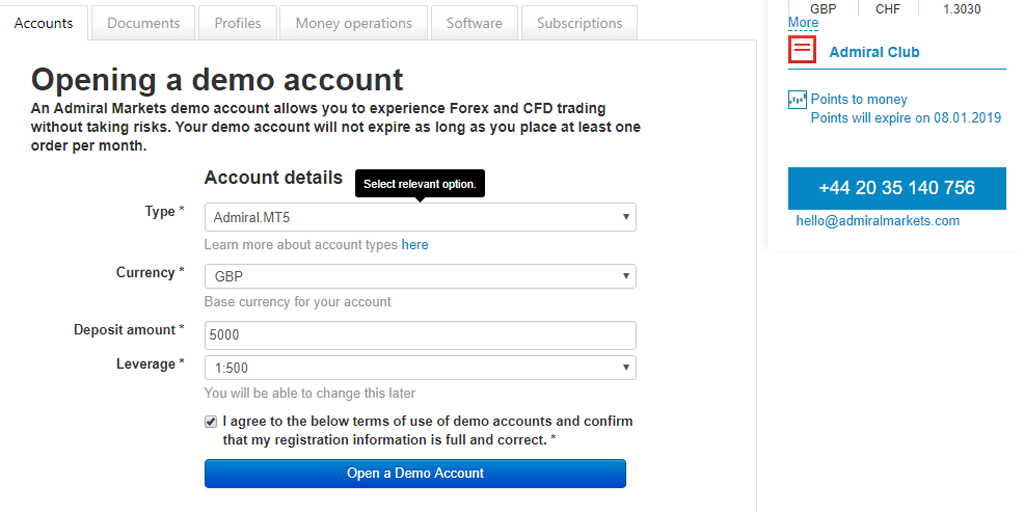
Task: Open the Documents tab
Action: 144,23
